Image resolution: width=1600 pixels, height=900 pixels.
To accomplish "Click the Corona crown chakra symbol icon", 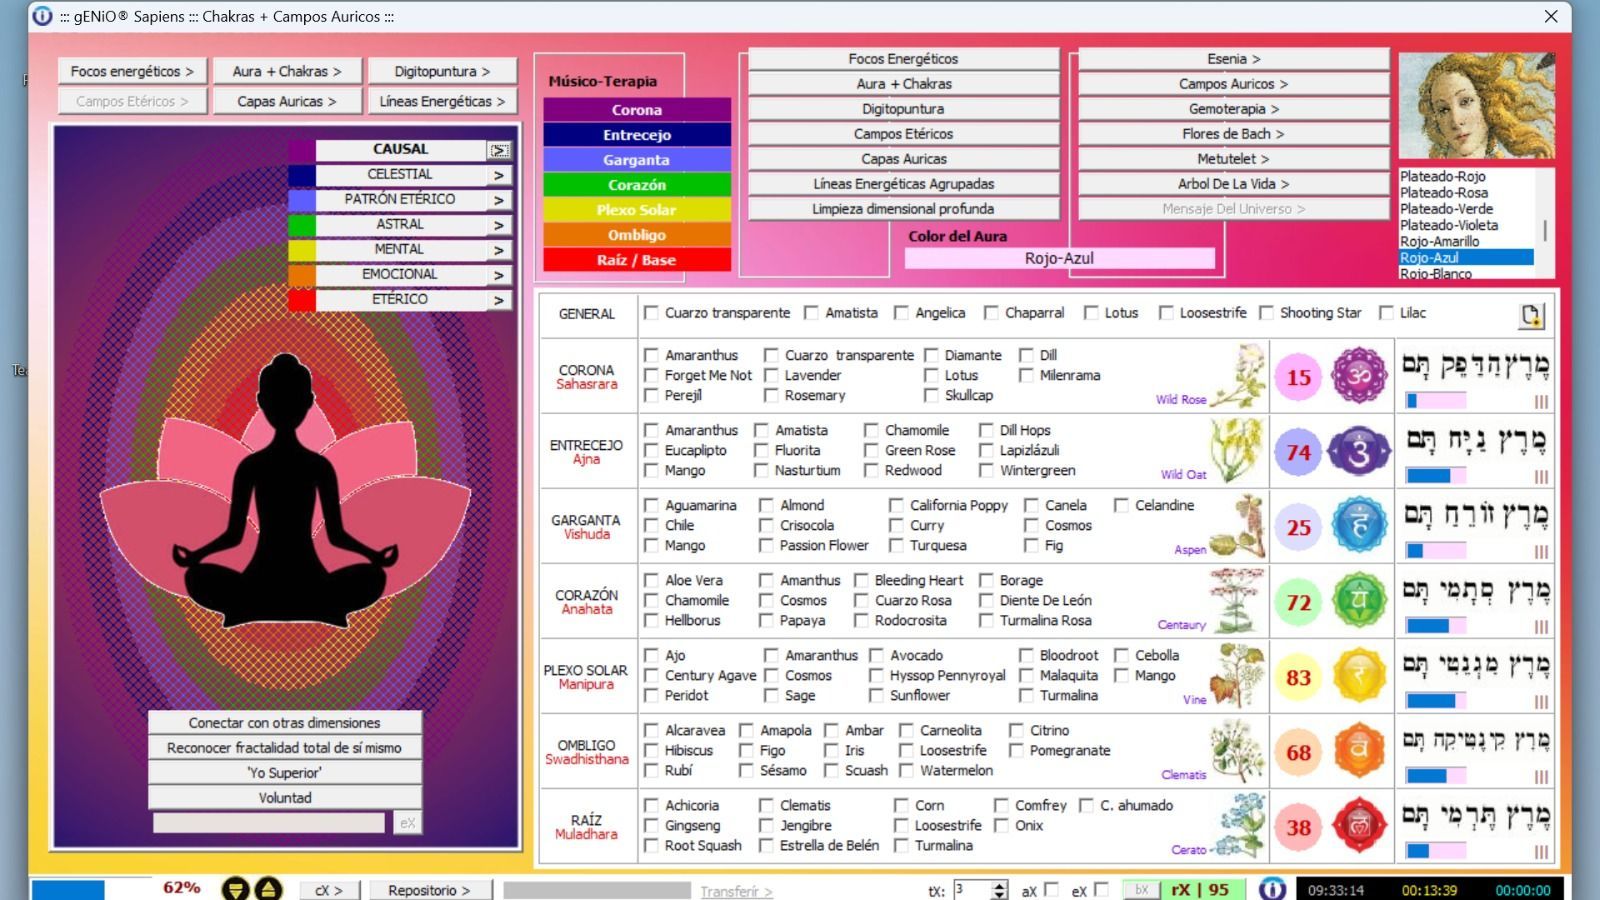I will click(1359, 376).
